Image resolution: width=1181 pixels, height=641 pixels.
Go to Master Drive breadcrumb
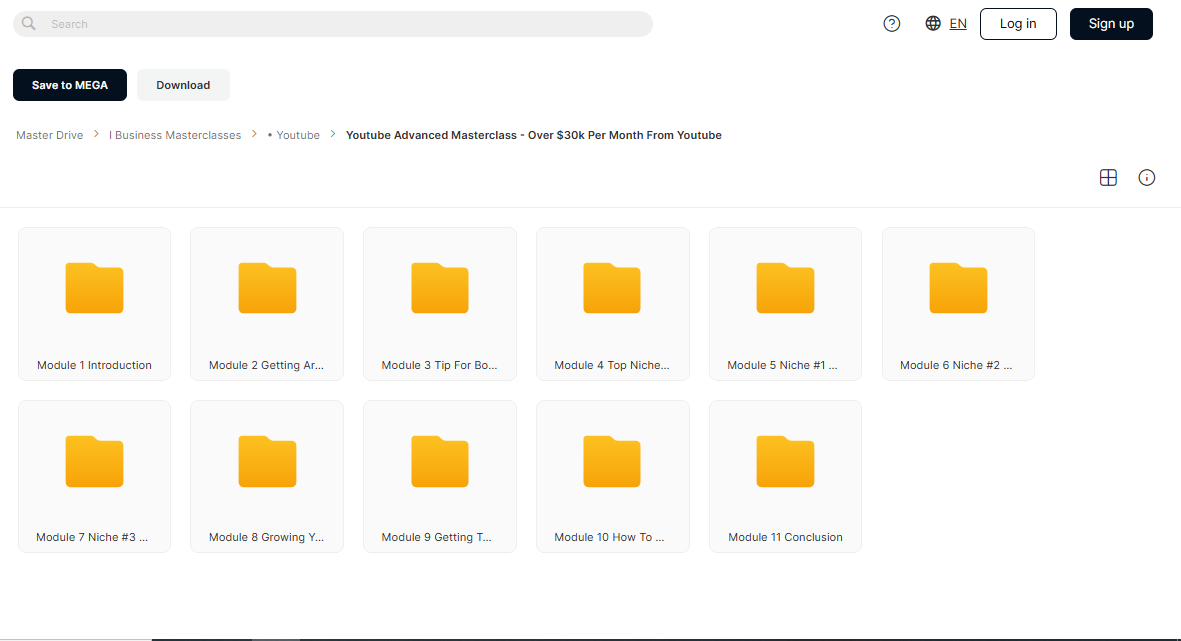click(50, 136)
